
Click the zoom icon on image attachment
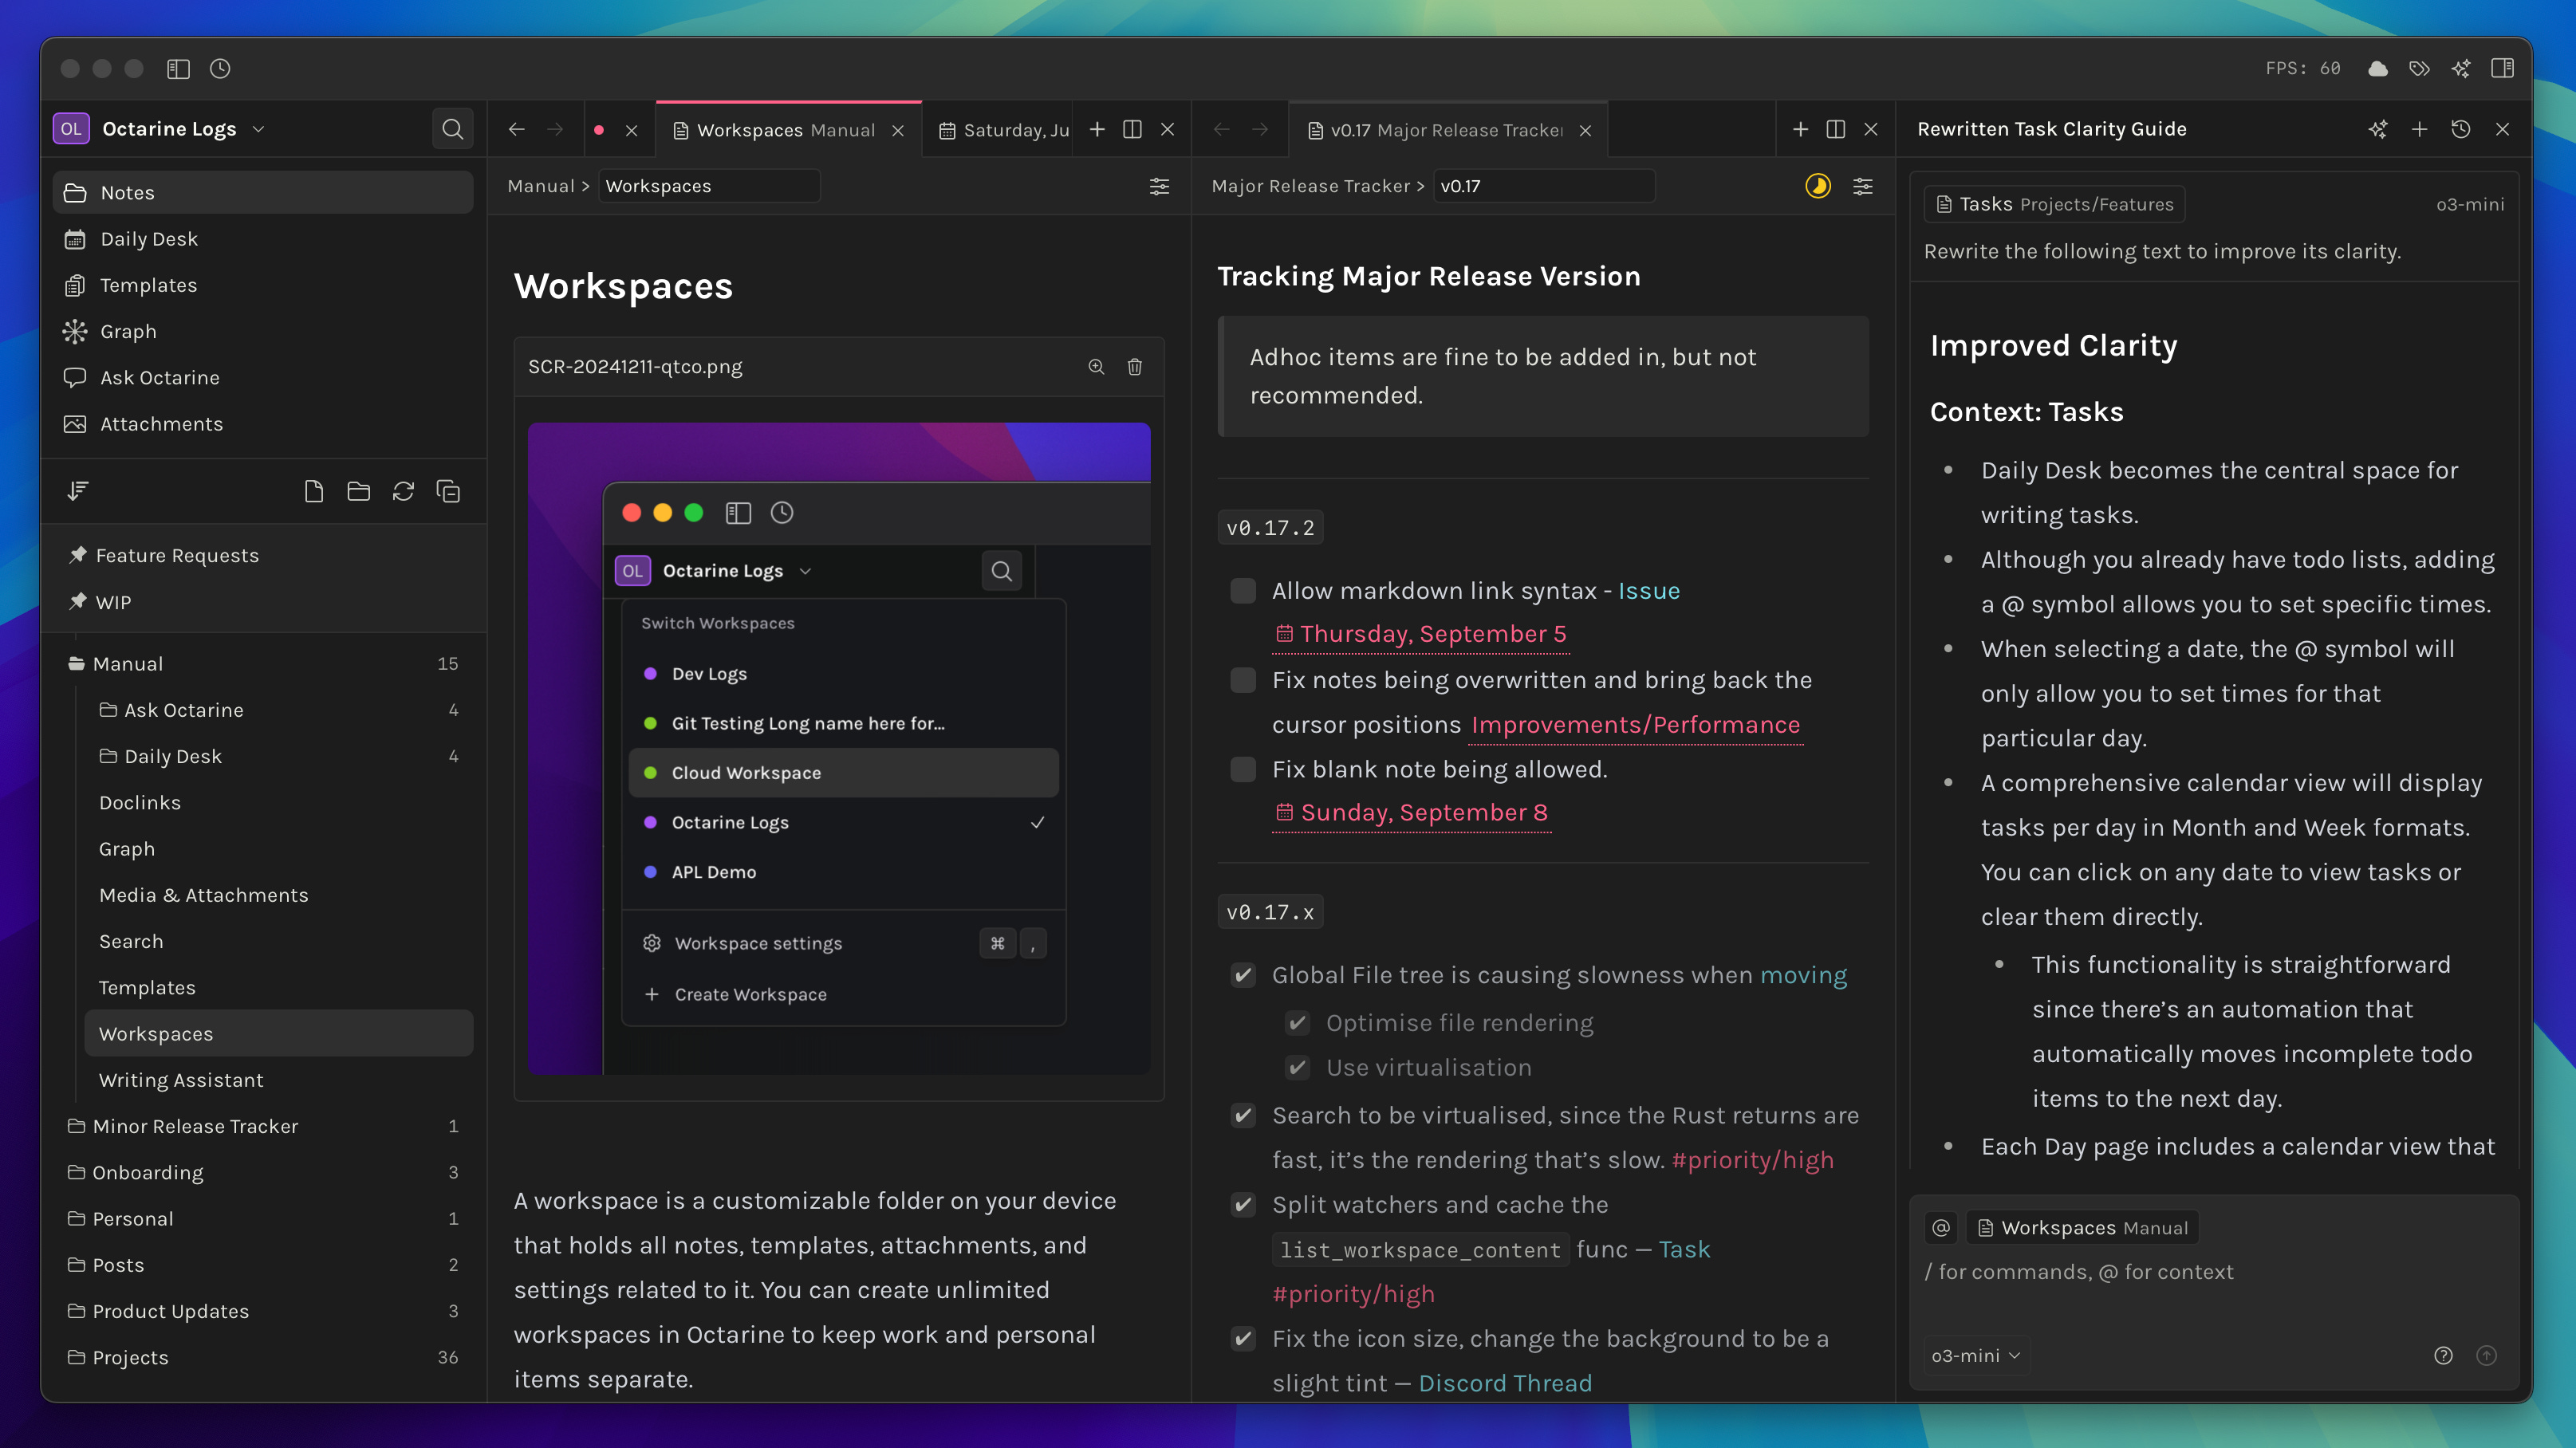(x=1096, y=367)
